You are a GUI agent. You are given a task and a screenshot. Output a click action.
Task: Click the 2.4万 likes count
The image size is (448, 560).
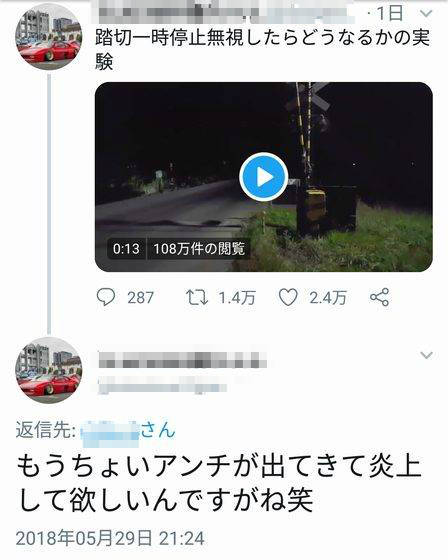point(328,298)
